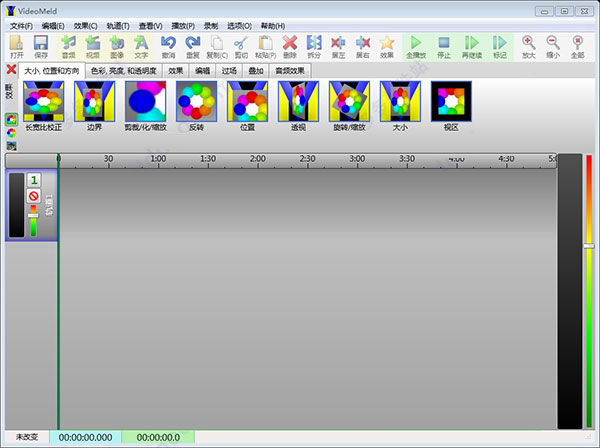Viewport: 600px width, 448px height.
Task: Close the effects panel with red X
Action: (11, 69)
